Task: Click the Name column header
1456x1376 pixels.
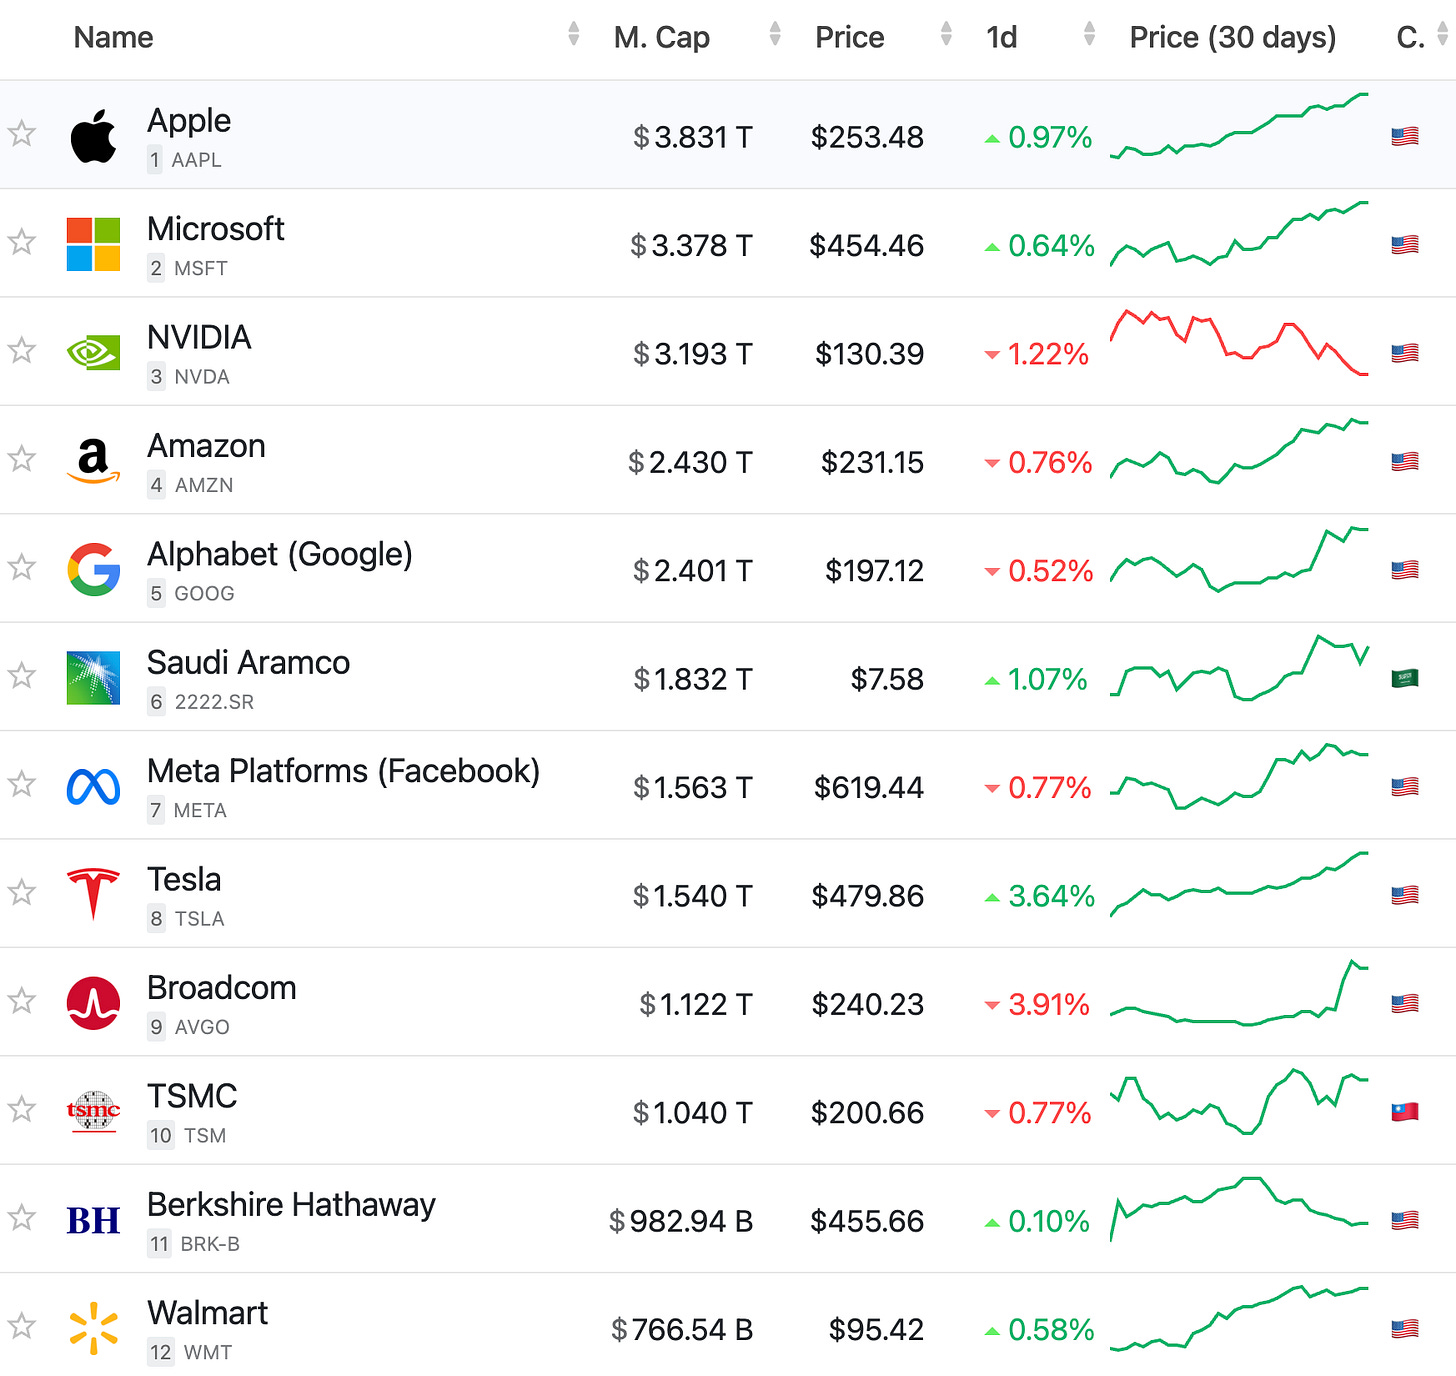Action: (x=114, y=37)
